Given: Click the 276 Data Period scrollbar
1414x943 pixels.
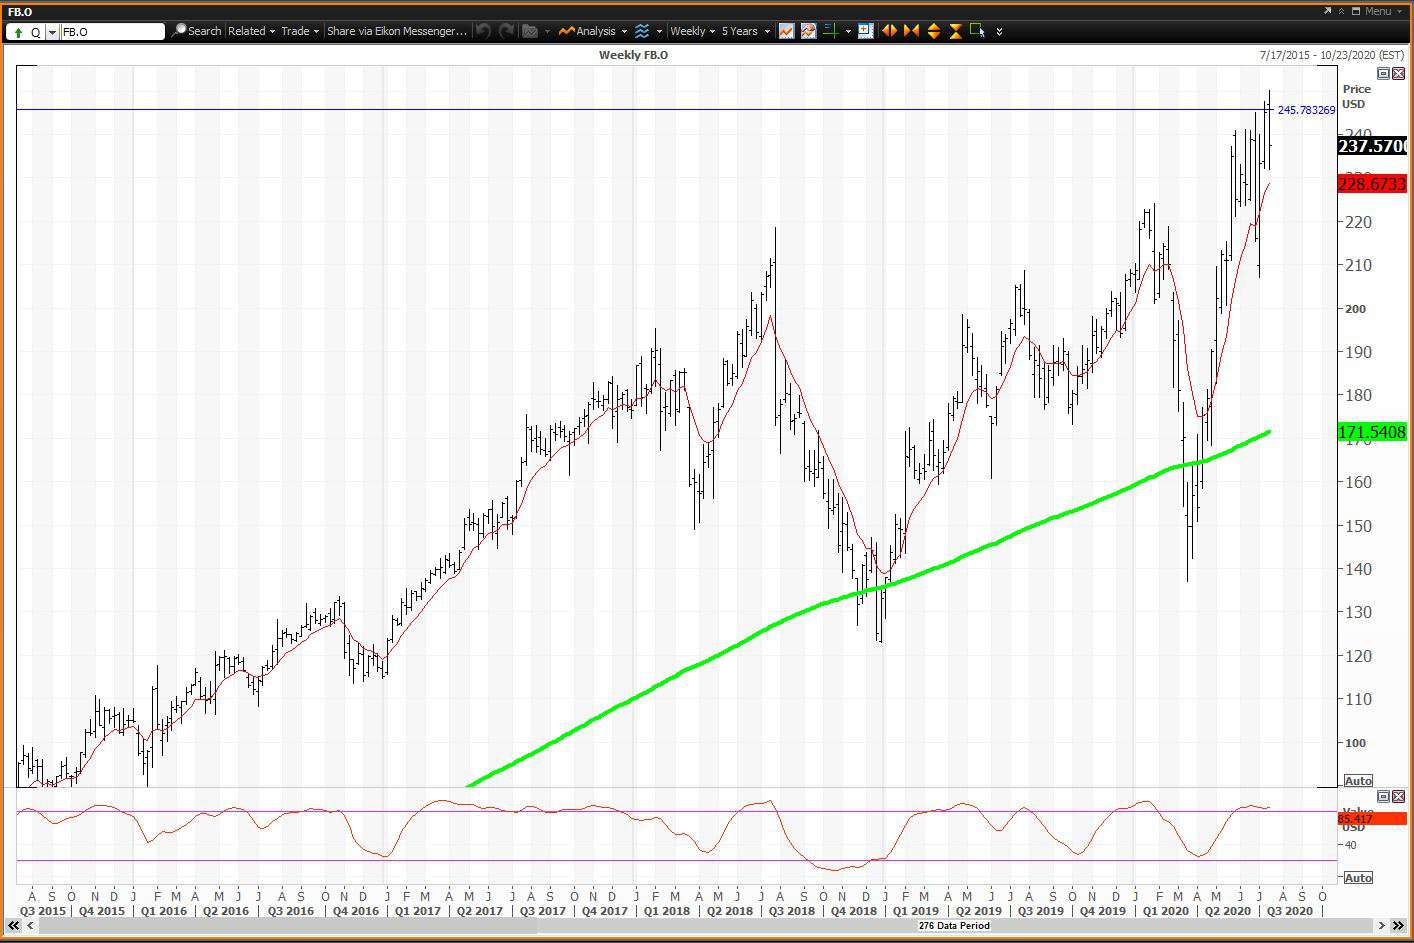Looking at the screenshot, I should tap(954, 926).
